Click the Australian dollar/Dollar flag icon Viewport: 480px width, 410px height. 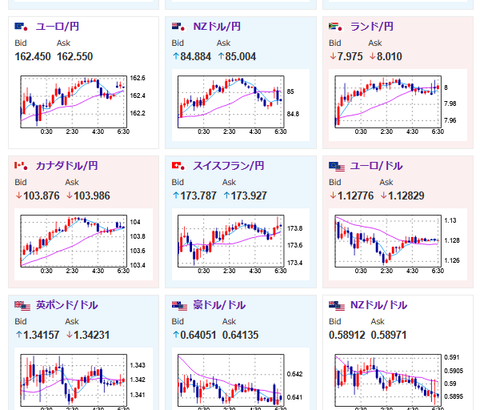(179, 305)
